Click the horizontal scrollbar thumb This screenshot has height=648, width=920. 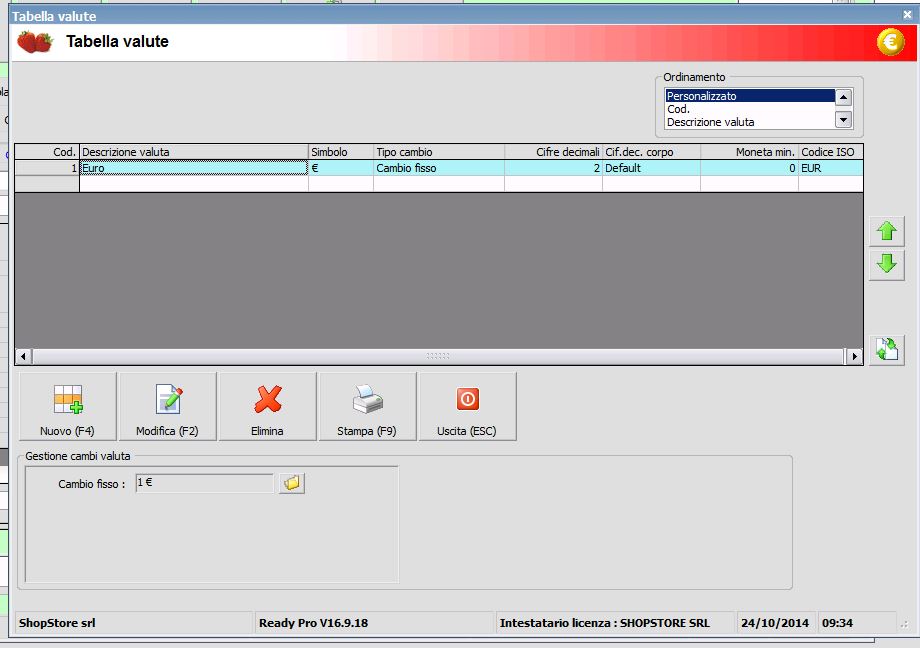click(x=438, y=356)
